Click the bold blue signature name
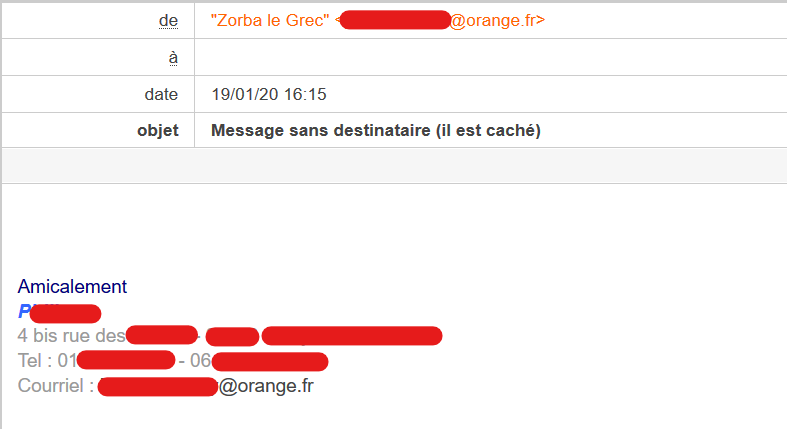The image size is (787, 429). (60, 312)
